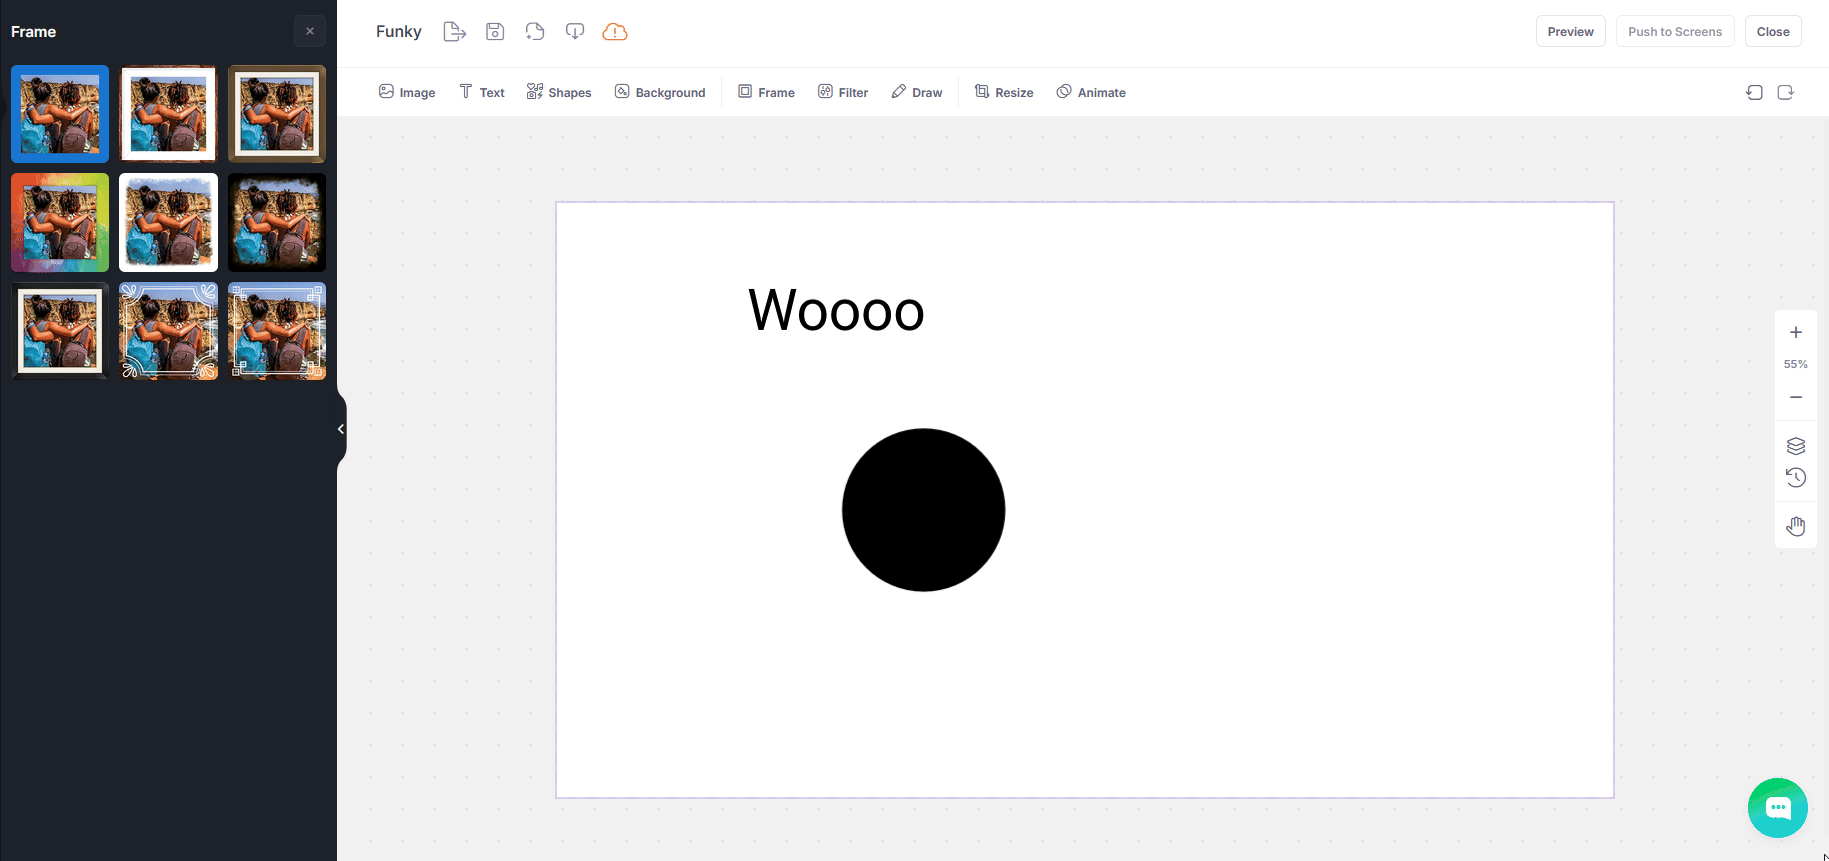Open the Image tool
Image resolution: width=1829 pixels, height=861 pixels.
[407, 92]
